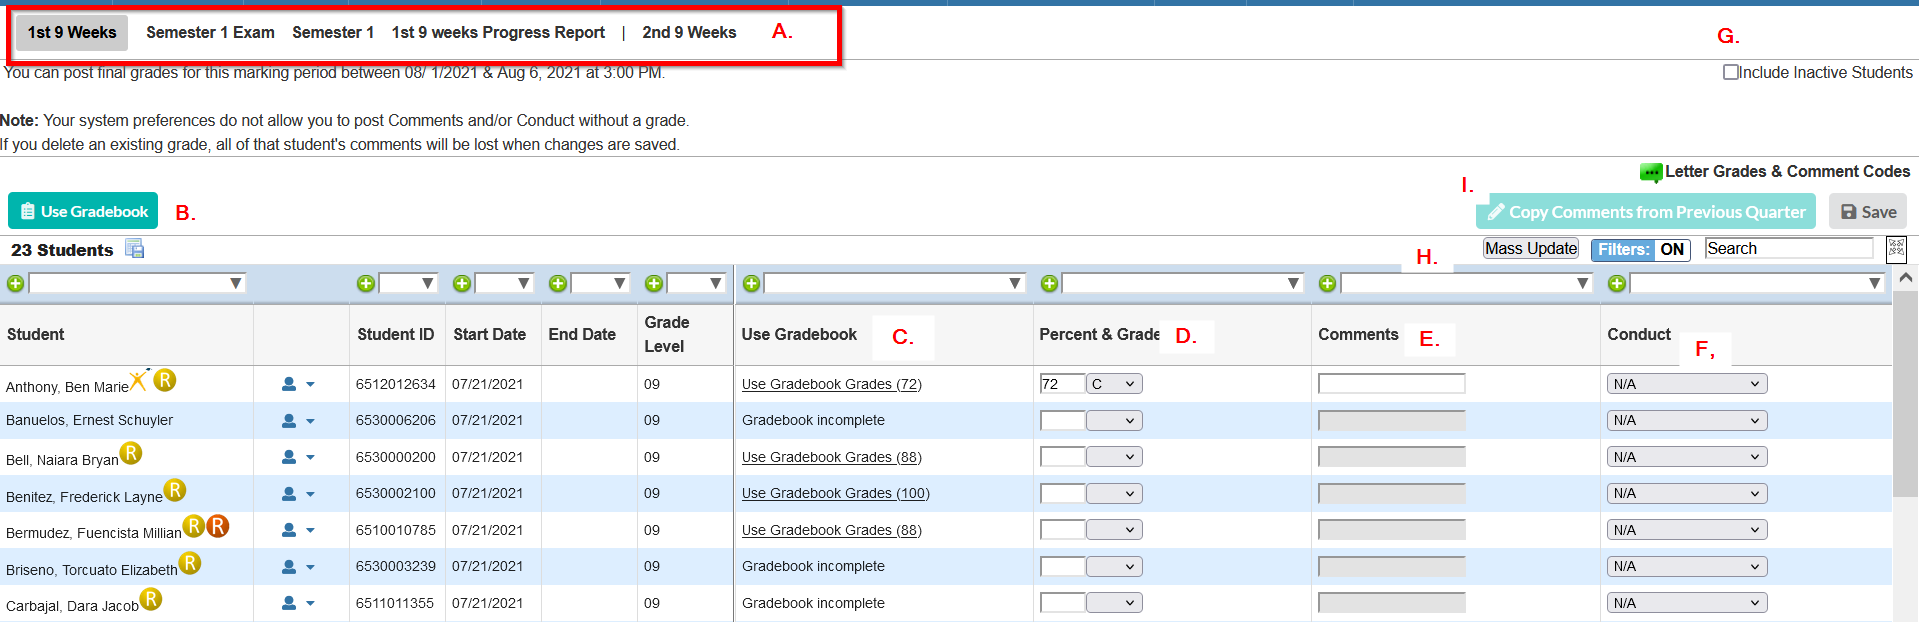The image size is (1919, 622).
Task: Open the Conduct N/A dropdown for Carbajal, Dara Jacob
Action: click(x=1687, y=603)
